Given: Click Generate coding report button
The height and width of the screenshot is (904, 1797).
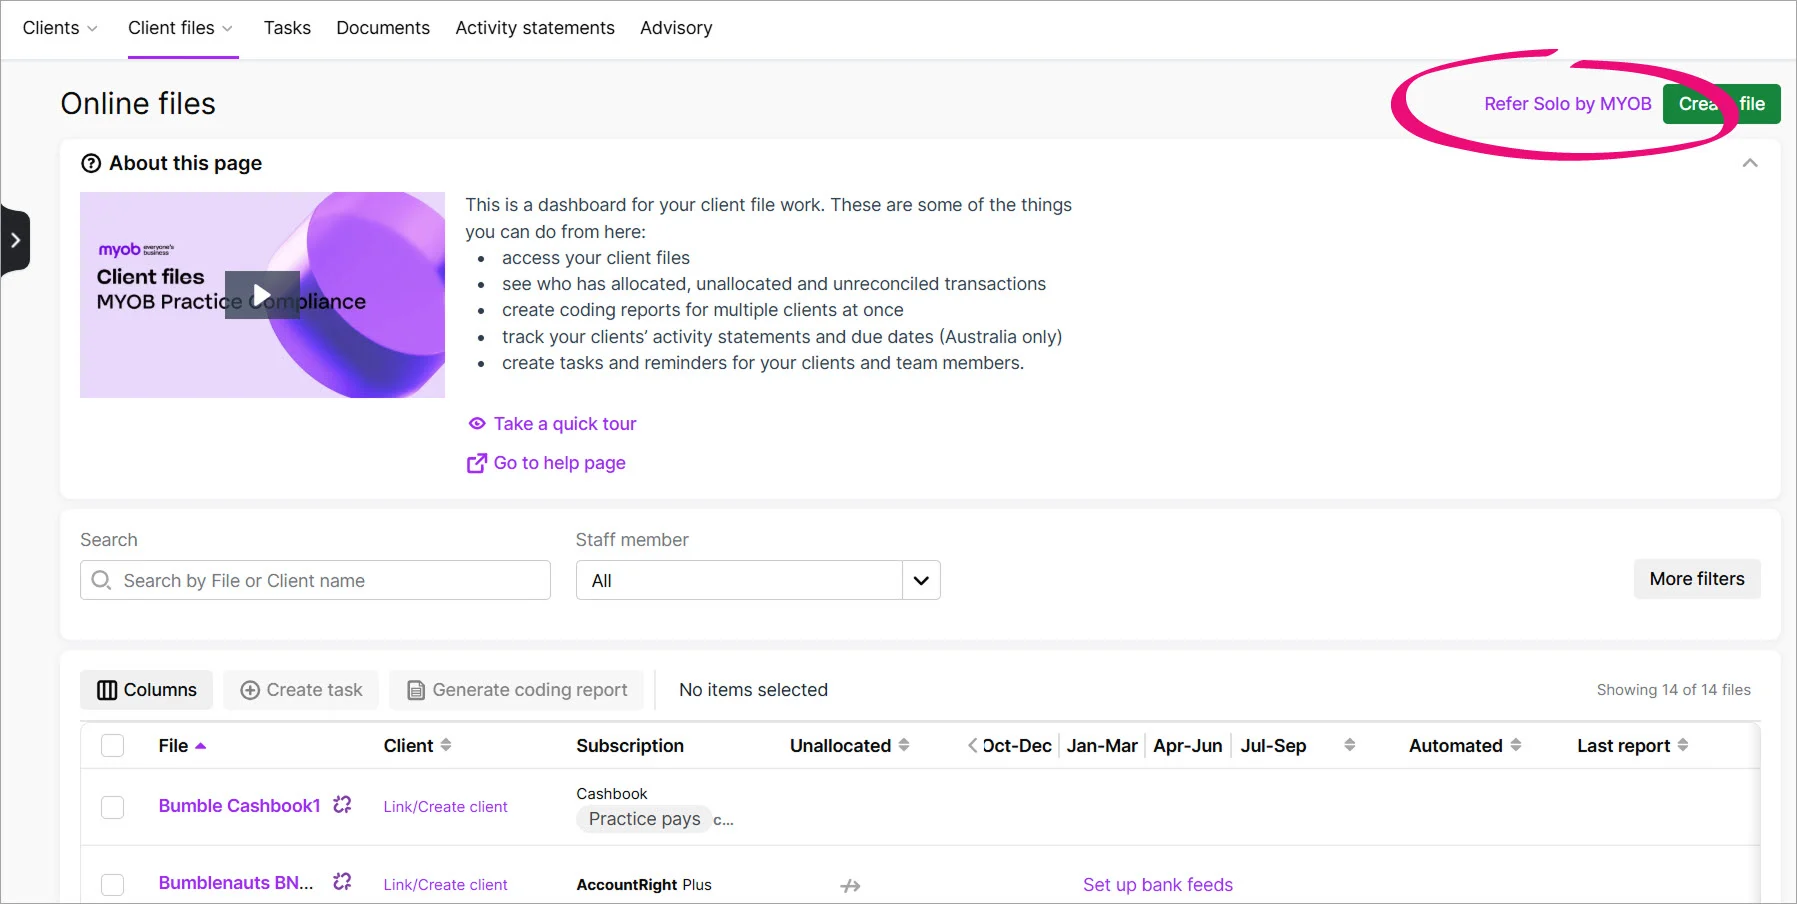Looking at the screenshot, I should click(517, 690).
